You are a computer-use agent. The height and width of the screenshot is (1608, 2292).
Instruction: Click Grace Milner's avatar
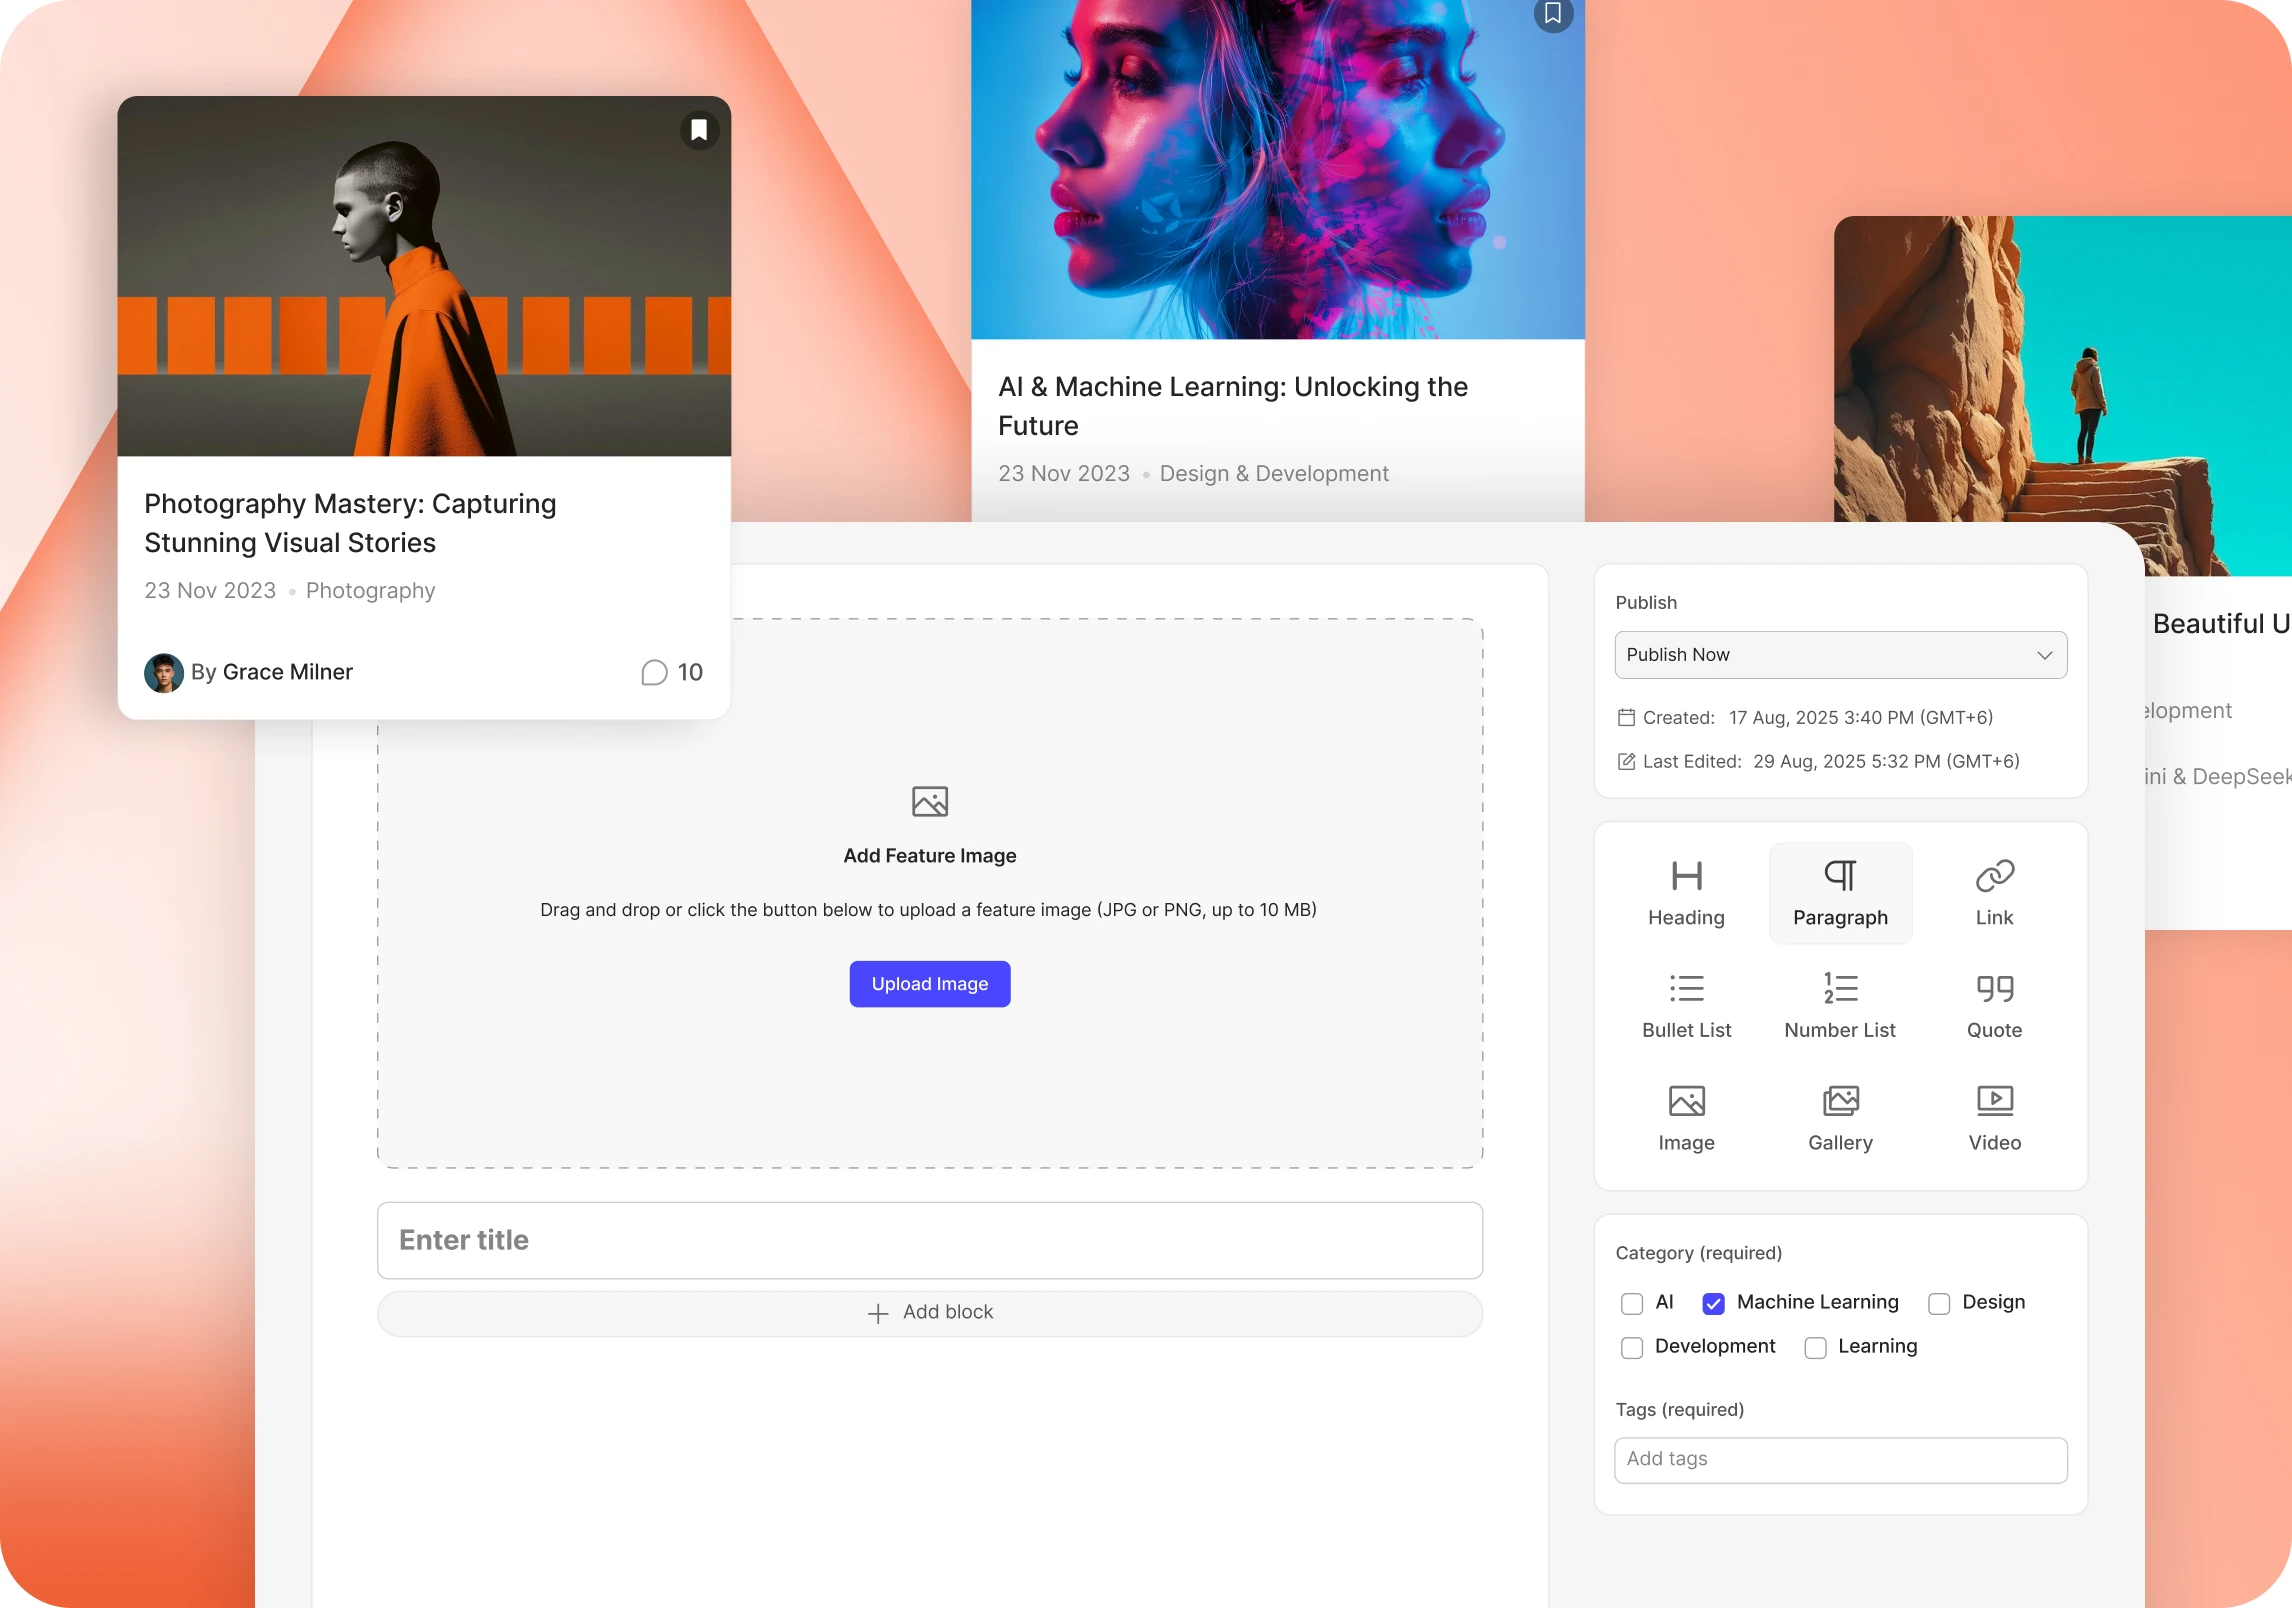point(164,673)
